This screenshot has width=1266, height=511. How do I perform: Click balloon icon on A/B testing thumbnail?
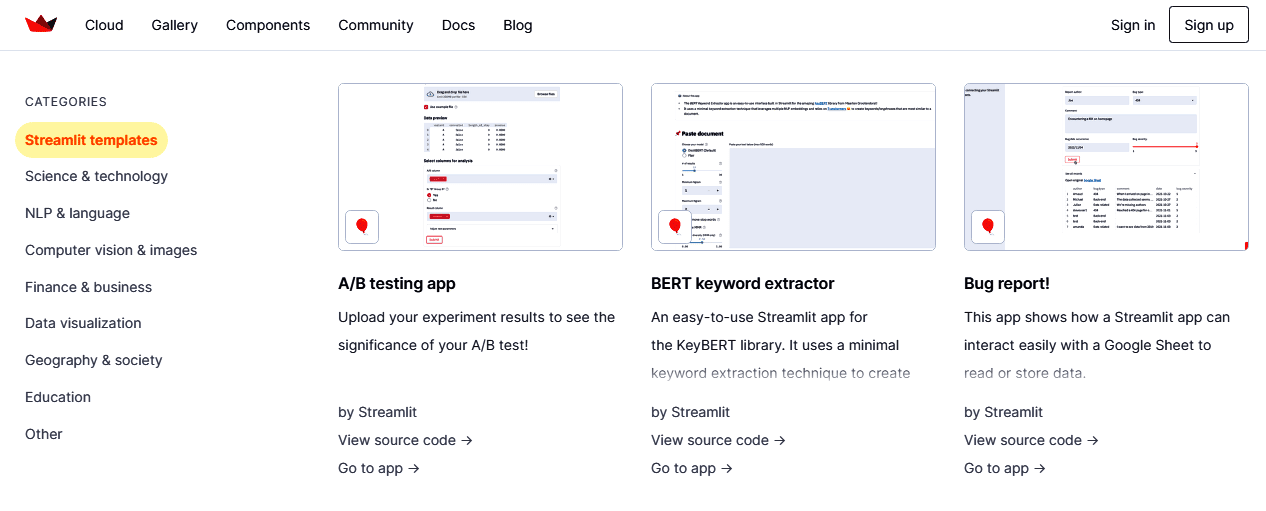pyautogui.click(x=362, y=227)
